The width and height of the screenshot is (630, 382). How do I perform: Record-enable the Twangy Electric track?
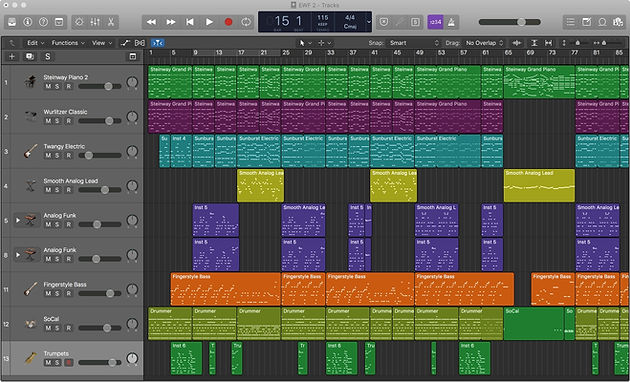(x=69, y=155)
